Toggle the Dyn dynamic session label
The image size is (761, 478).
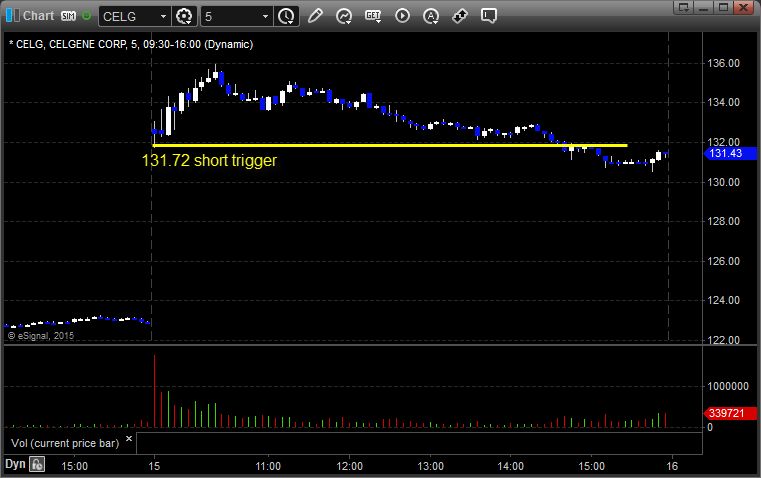coord(15,464)
